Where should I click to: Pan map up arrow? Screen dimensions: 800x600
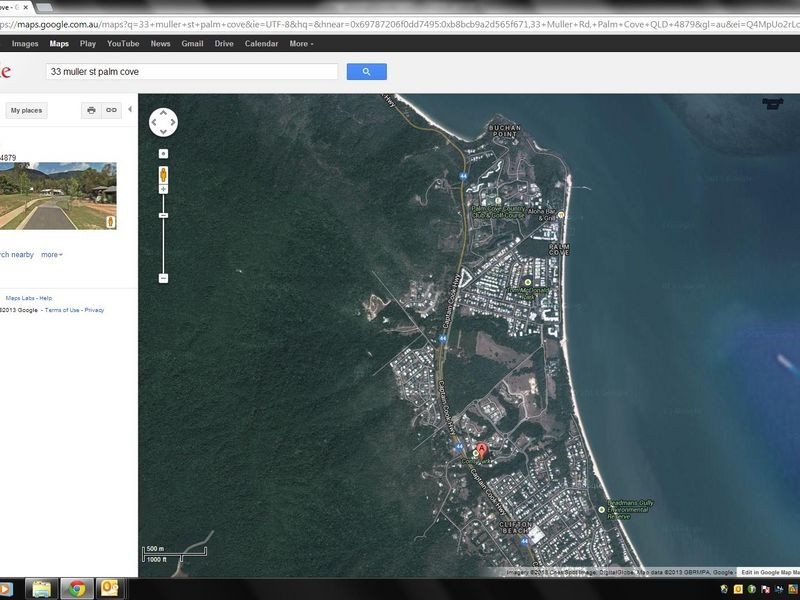pos(163,113)
